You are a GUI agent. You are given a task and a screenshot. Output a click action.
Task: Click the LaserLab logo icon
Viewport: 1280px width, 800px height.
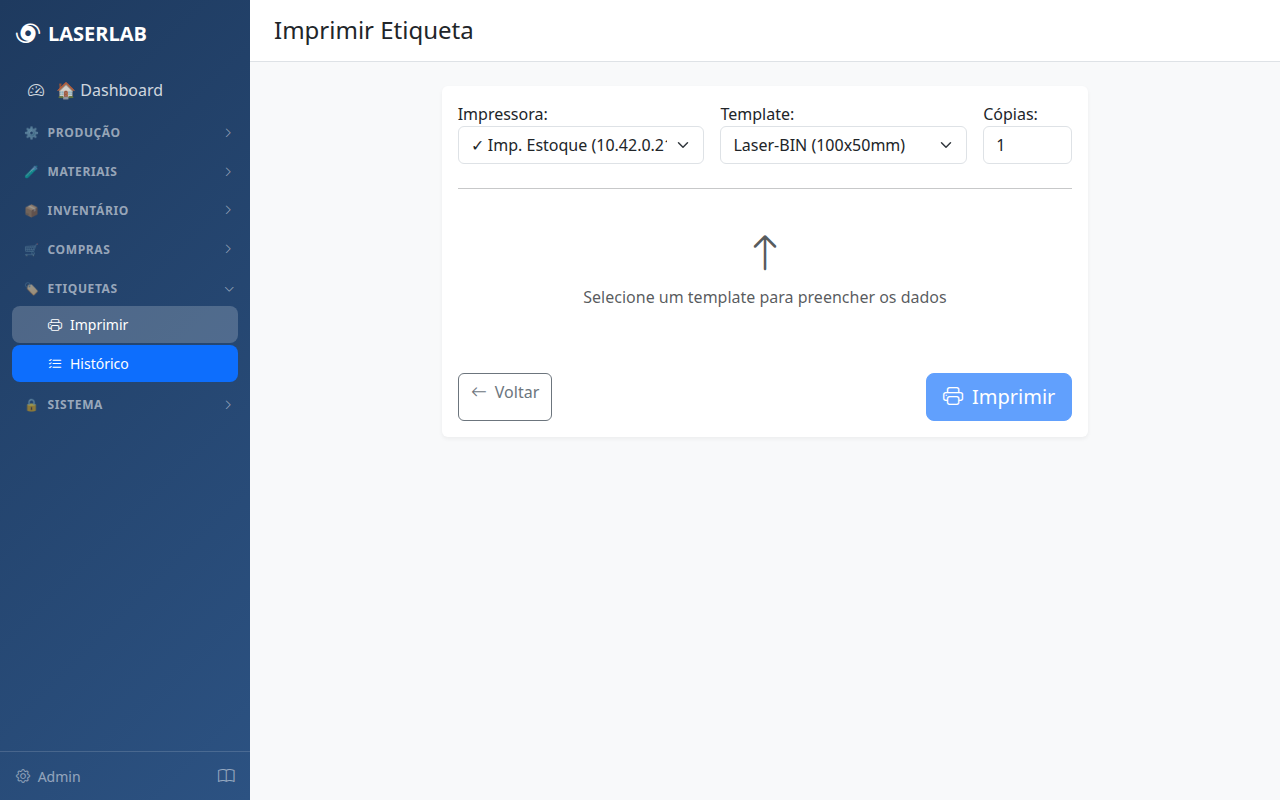(x=28, y=34)
